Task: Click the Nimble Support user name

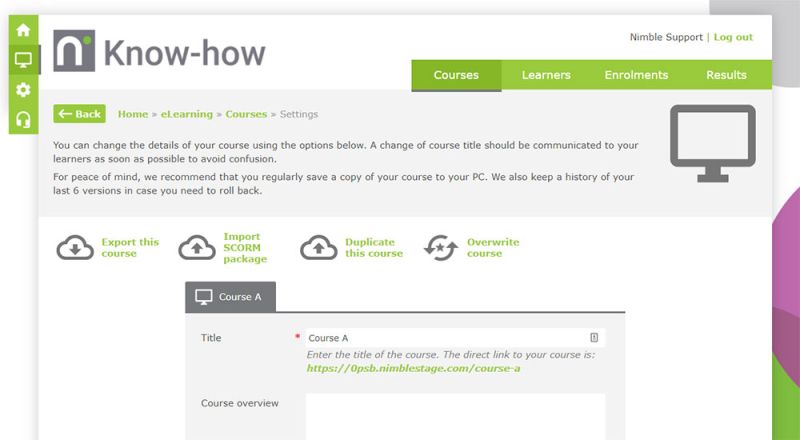Action: click(666, 37)
